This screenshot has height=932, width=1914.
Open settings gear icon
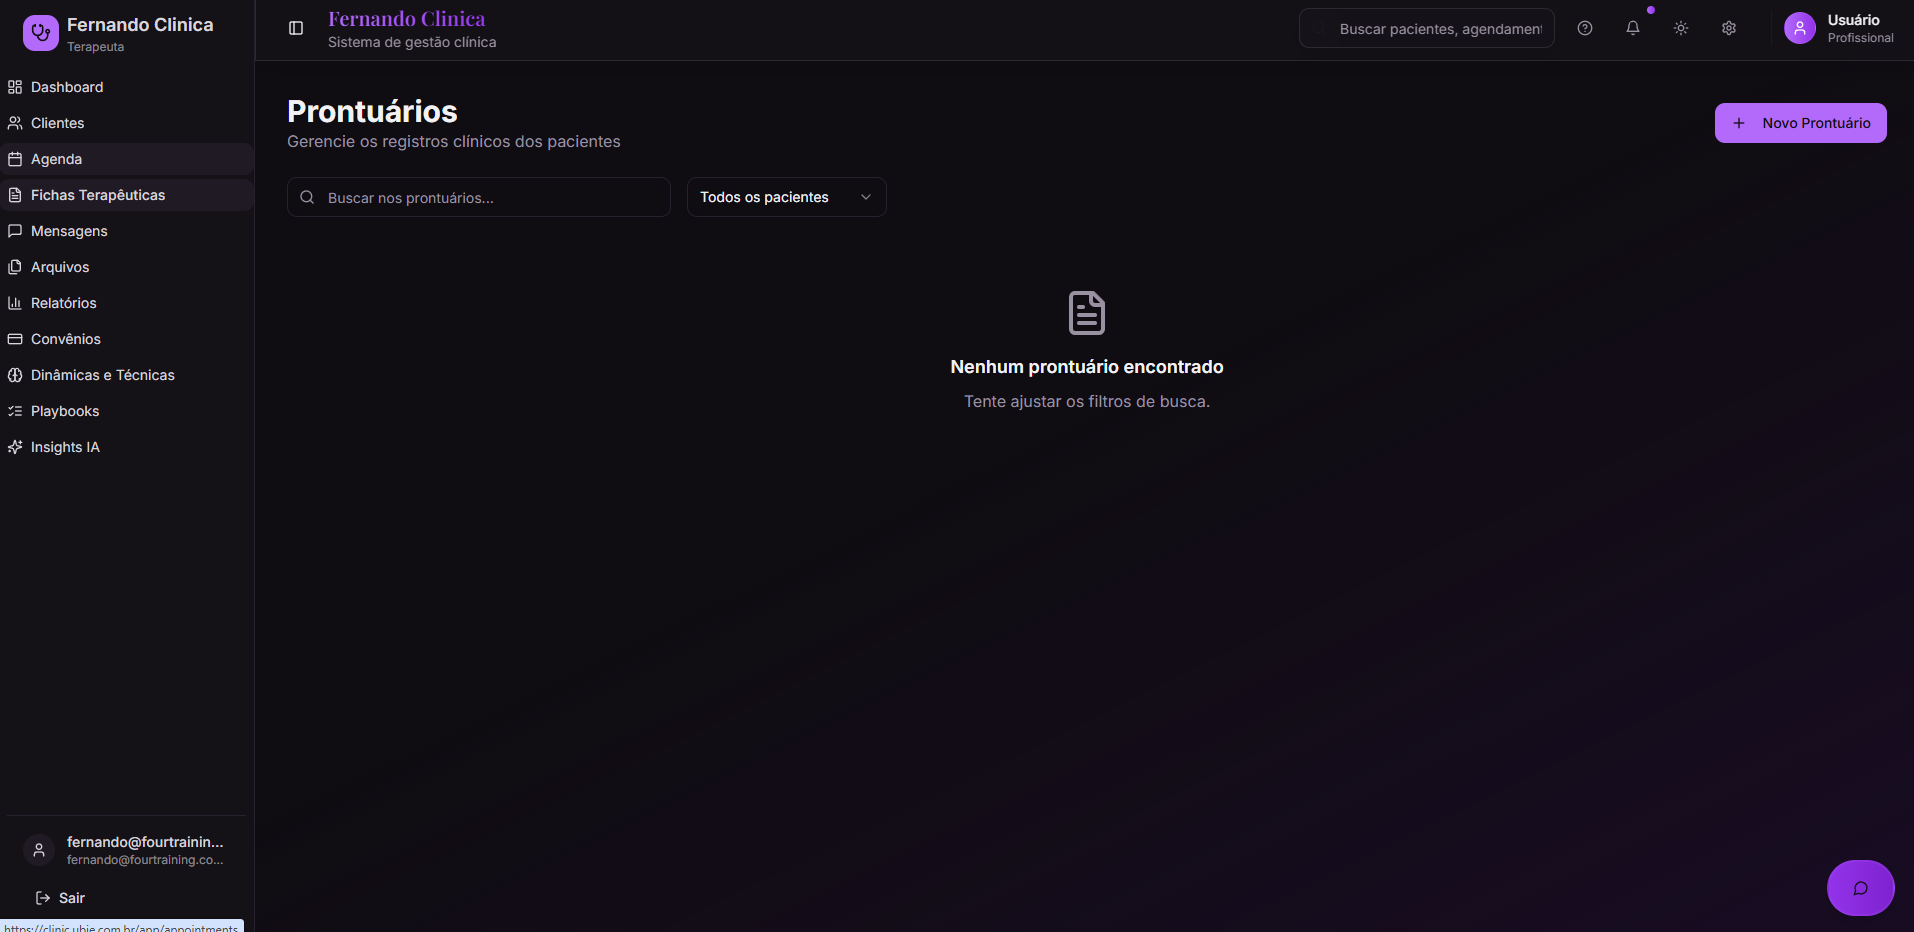pyautogui.click(x=1729, y=29)
